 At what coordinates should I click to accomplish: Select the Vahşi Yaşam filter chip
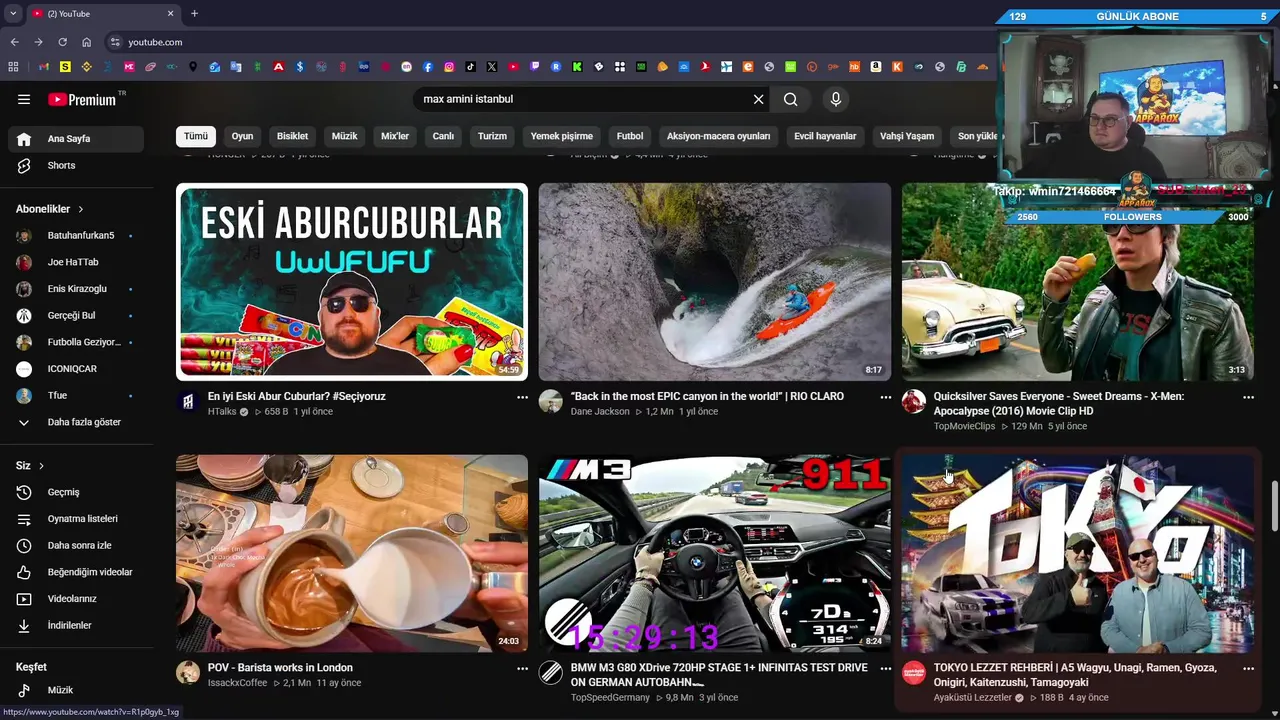(907, 136)
